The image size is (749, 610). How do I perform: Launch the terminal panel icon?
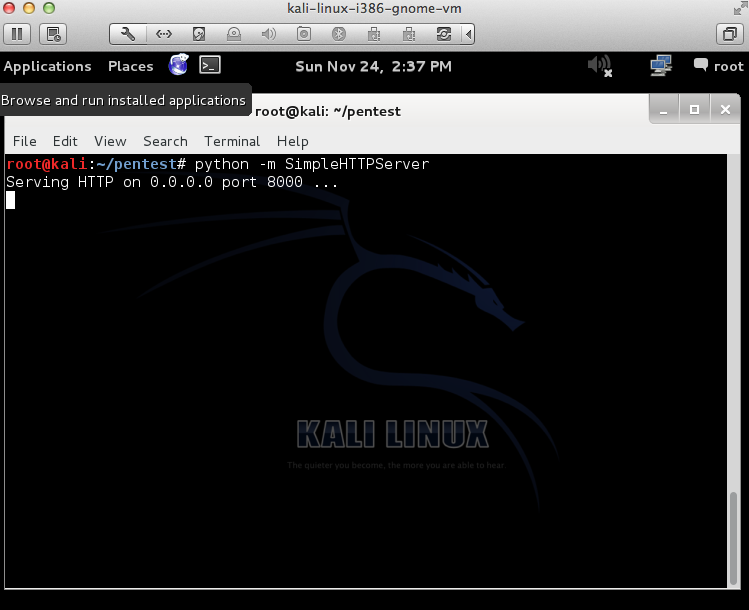[x=210, y=65]
